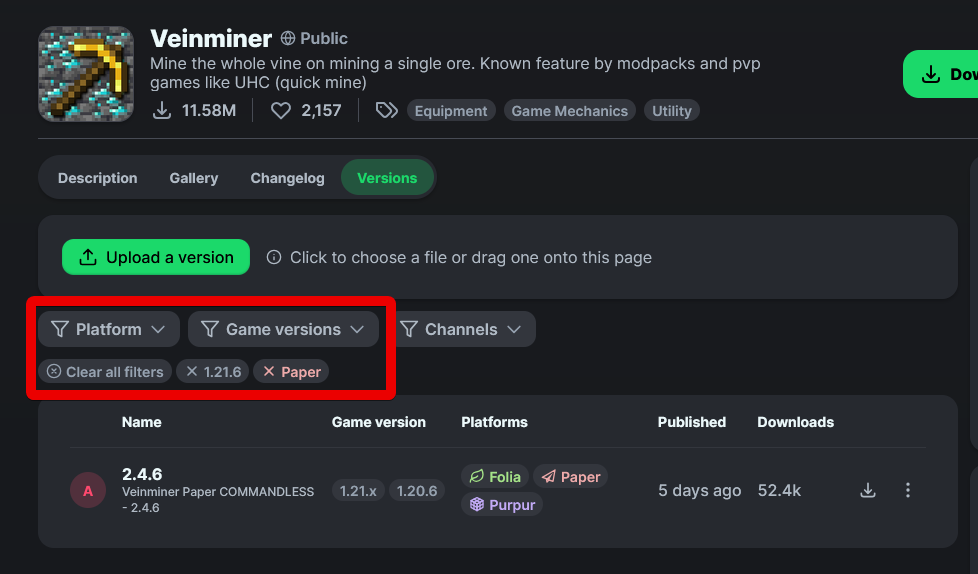Click the Upload a version button
The width and height of the screenshot is (978, 574).
coord(156,257)
